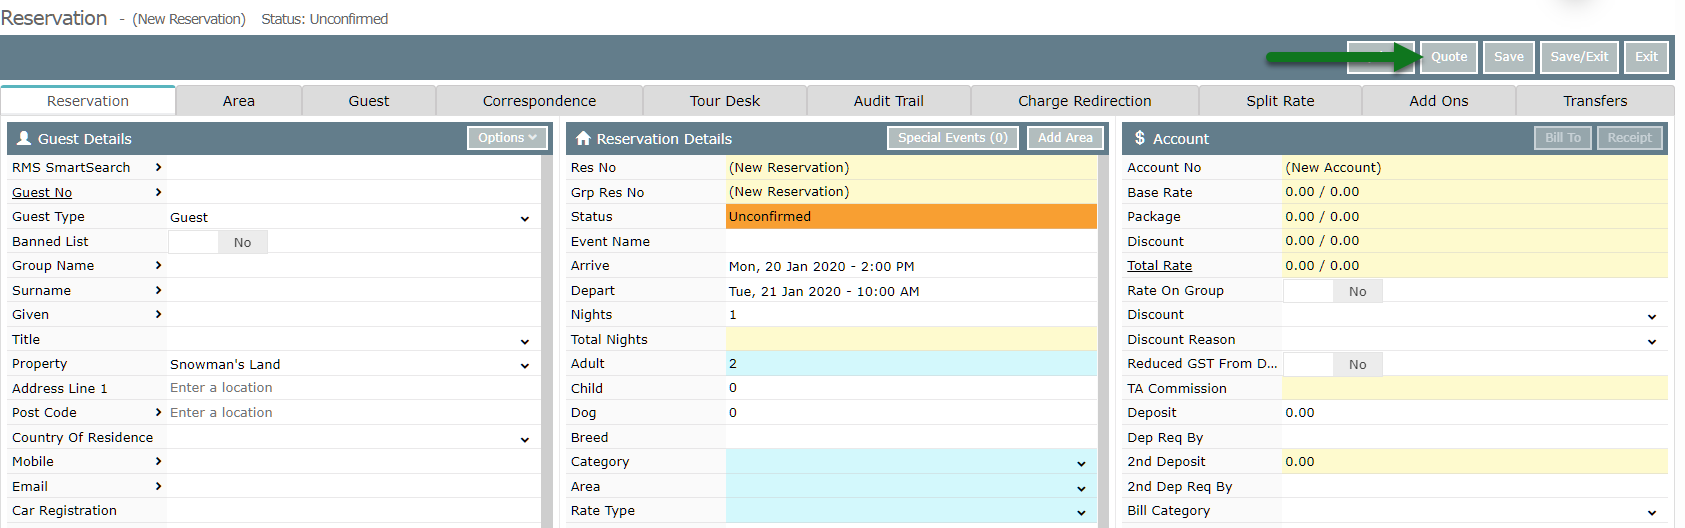1685x528 pixels.
Task: Click the Save button
Action: pyautogui.click(x=1508, y=57)
